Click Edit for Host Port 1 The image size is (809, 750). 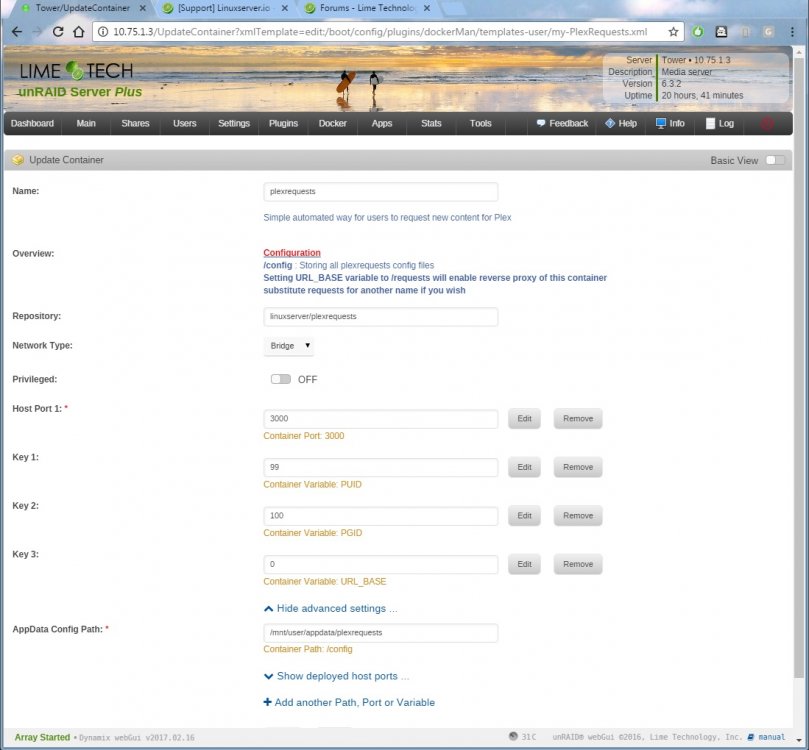524,419
